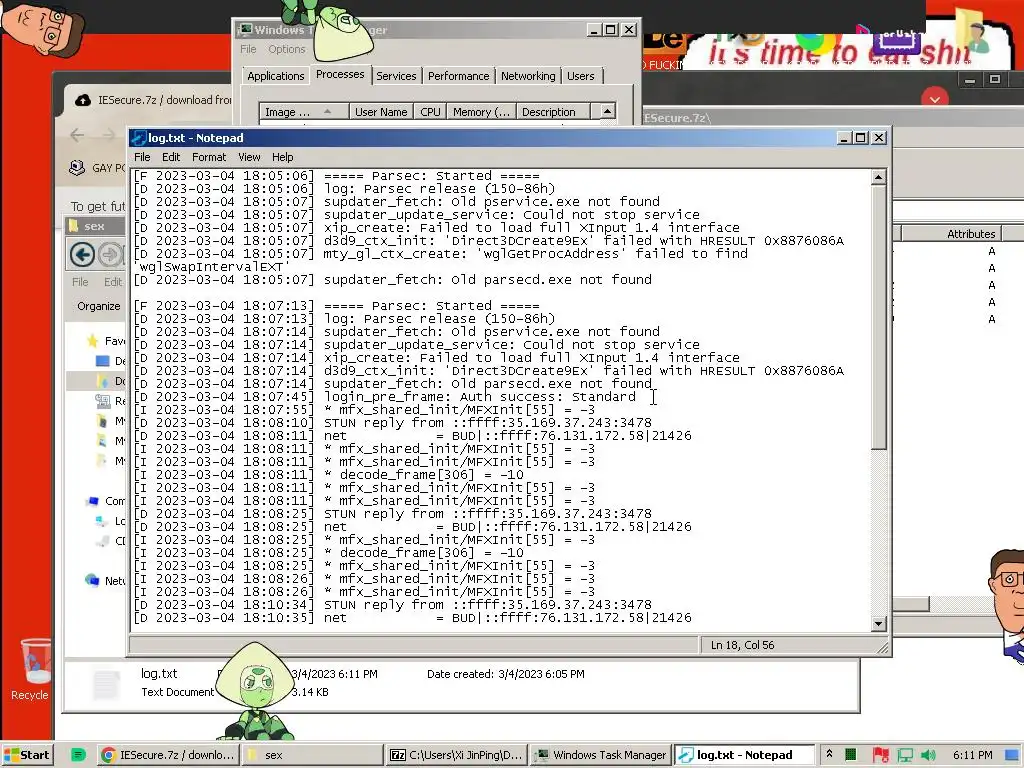Sort by CPU column in Task Manager
Image resolution: width=1024 pixels, height=768 pixels.
point(430,112)
